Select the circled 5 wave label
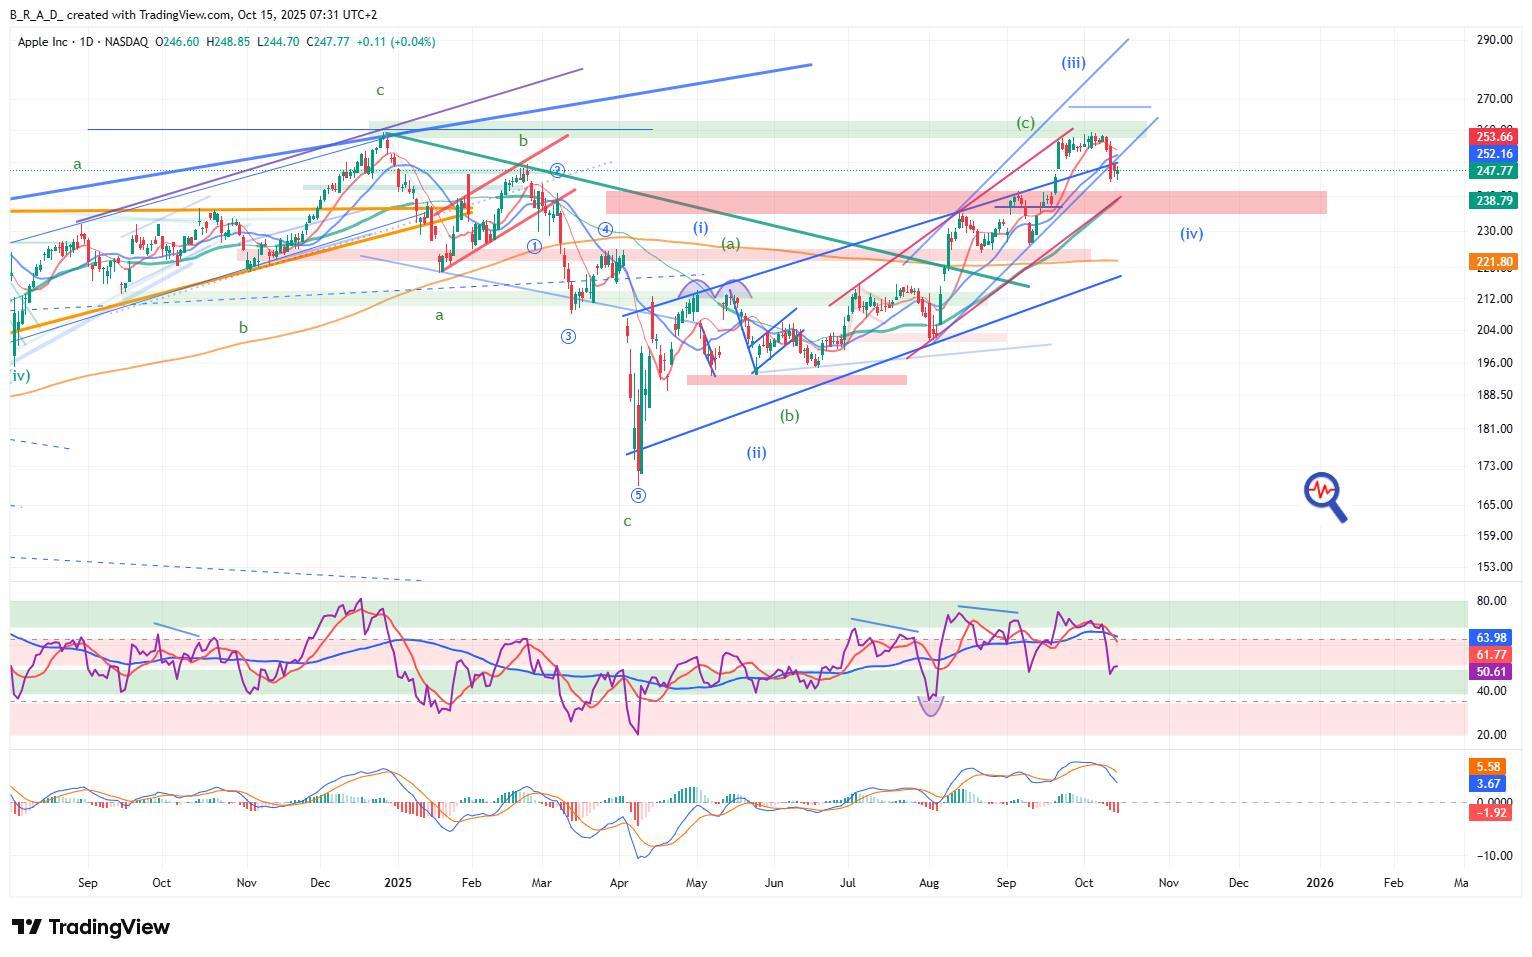 click(639, 495)
